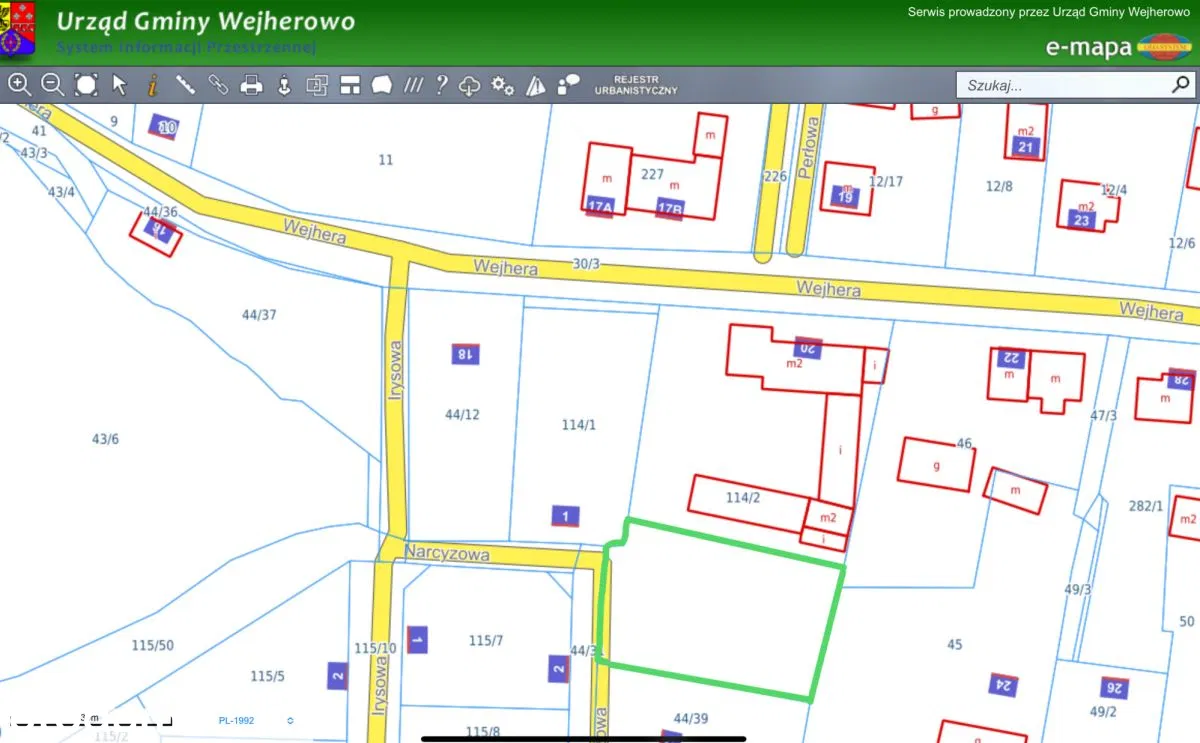This screenshot has height=743, width=1200.
Task: Activate the object info tool
Action: coord(152,85)
